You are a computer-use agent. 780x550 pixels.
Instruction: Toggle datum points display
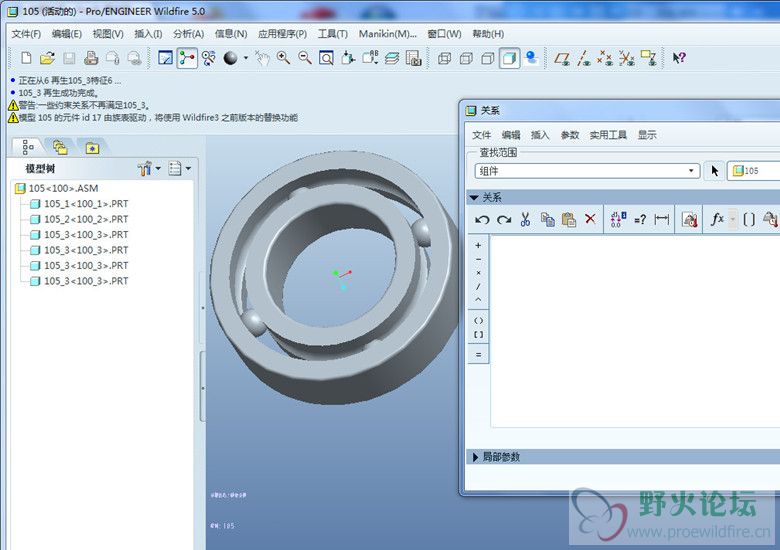click(x=605, y=59)
